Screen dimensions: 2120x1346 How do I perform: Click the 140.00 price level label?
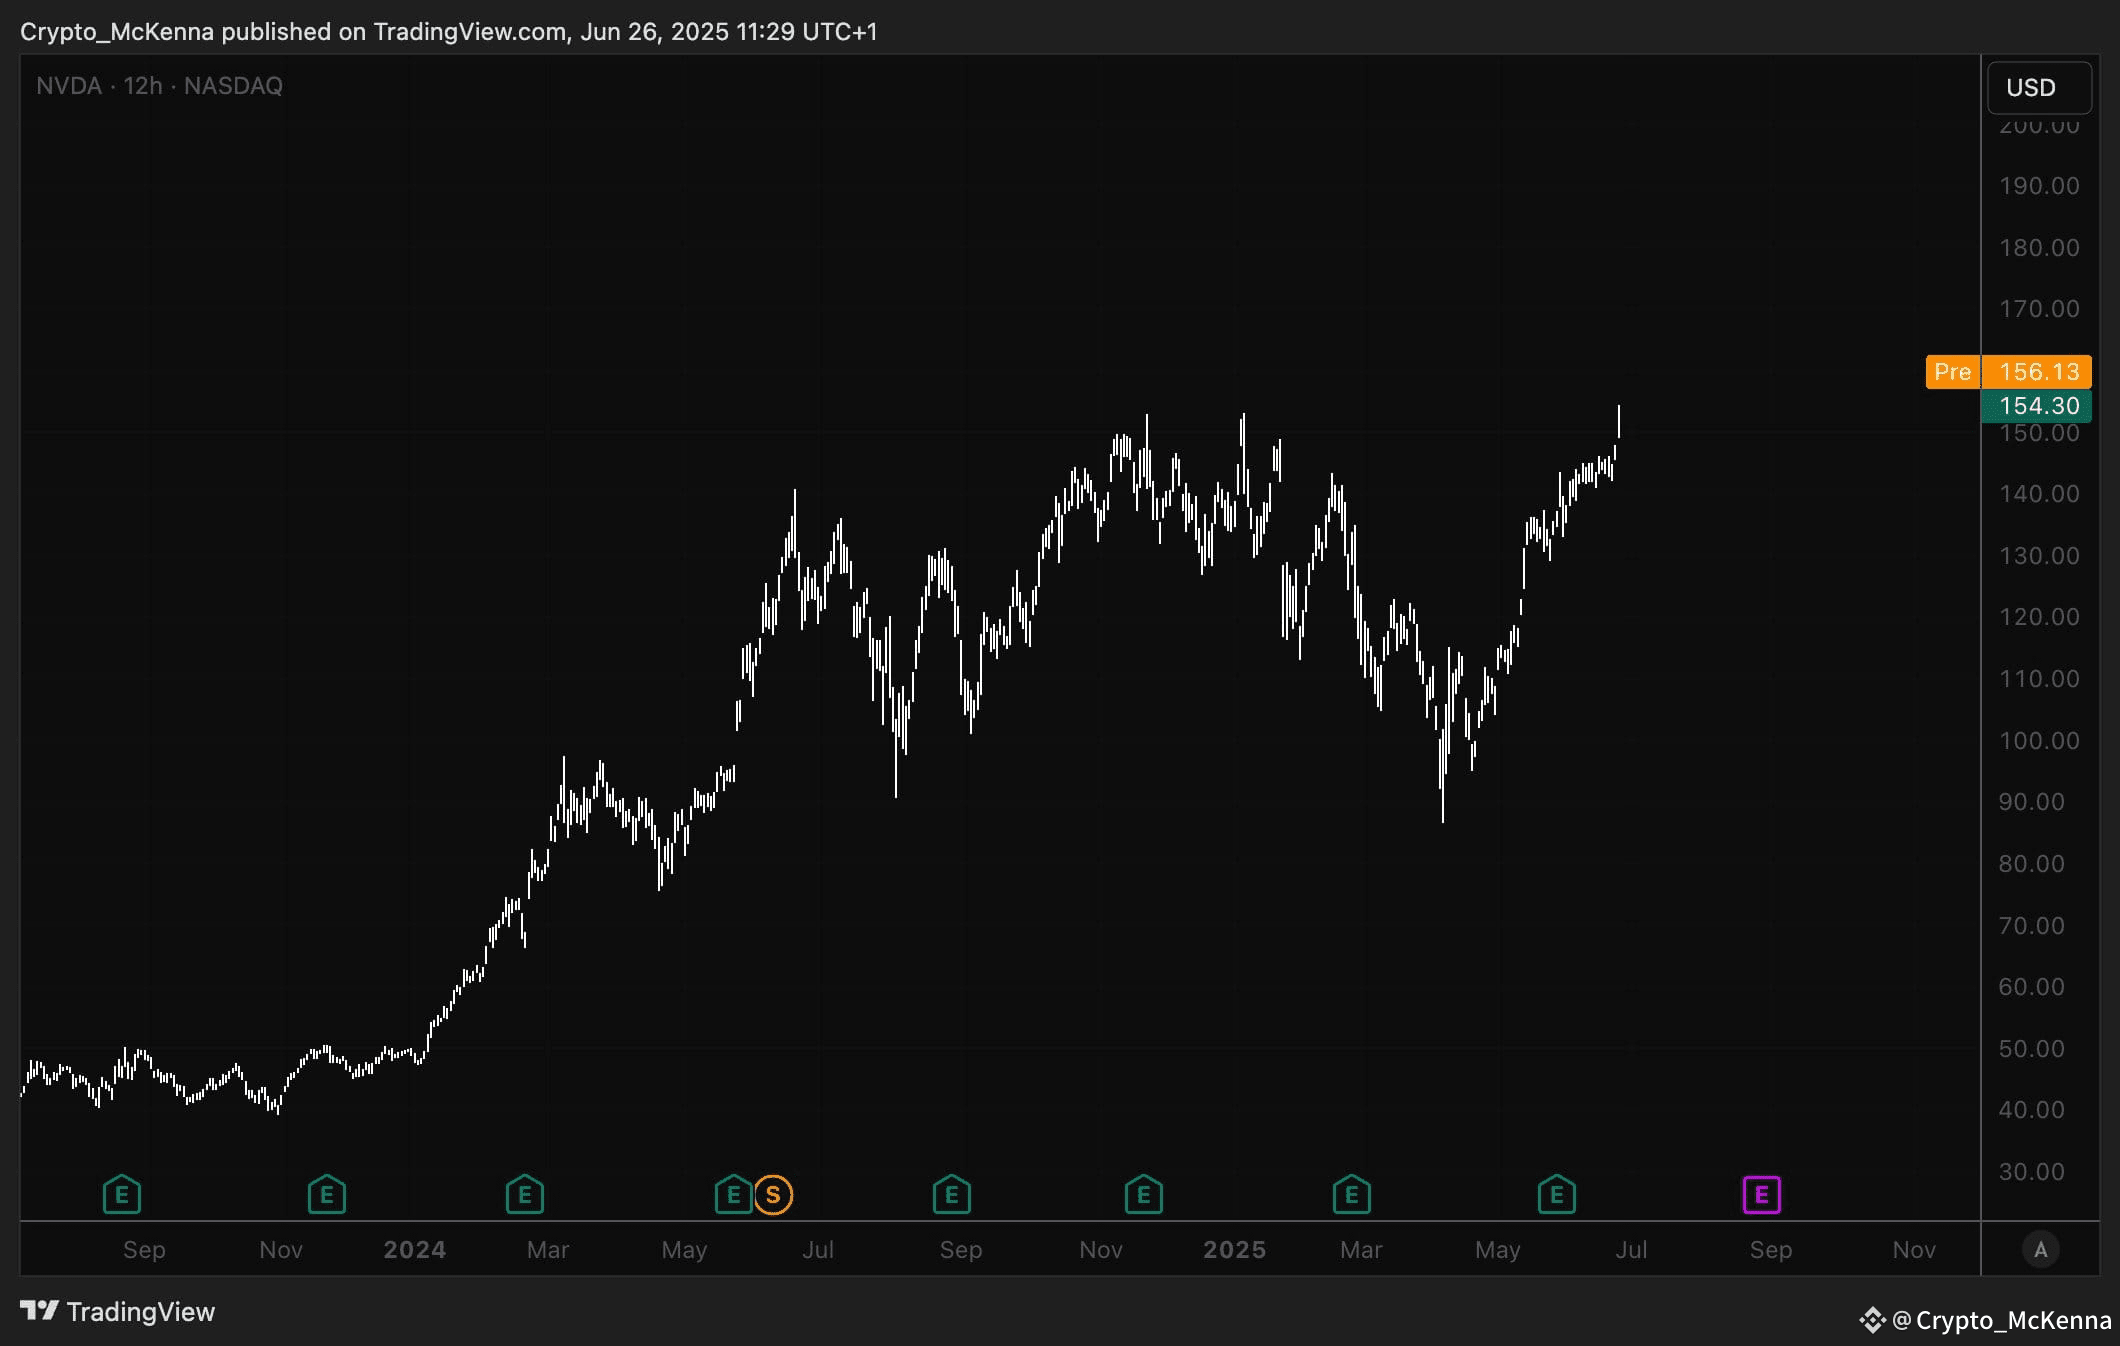click(x=2040, y=494)
